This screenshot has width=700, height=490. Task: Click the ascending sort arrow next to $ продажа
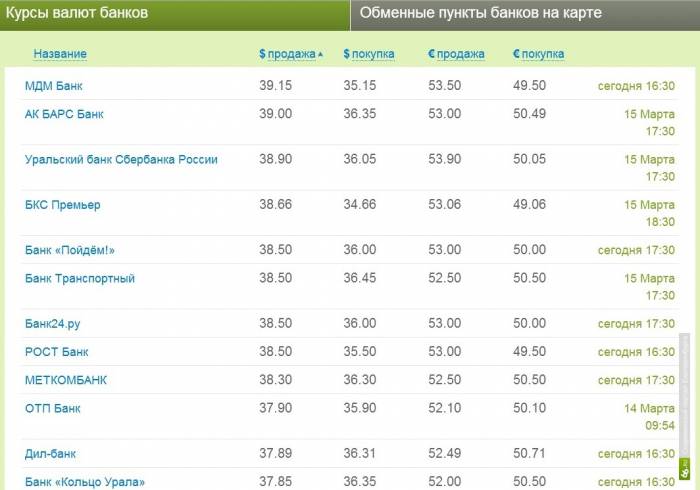(x=320, y=55)
